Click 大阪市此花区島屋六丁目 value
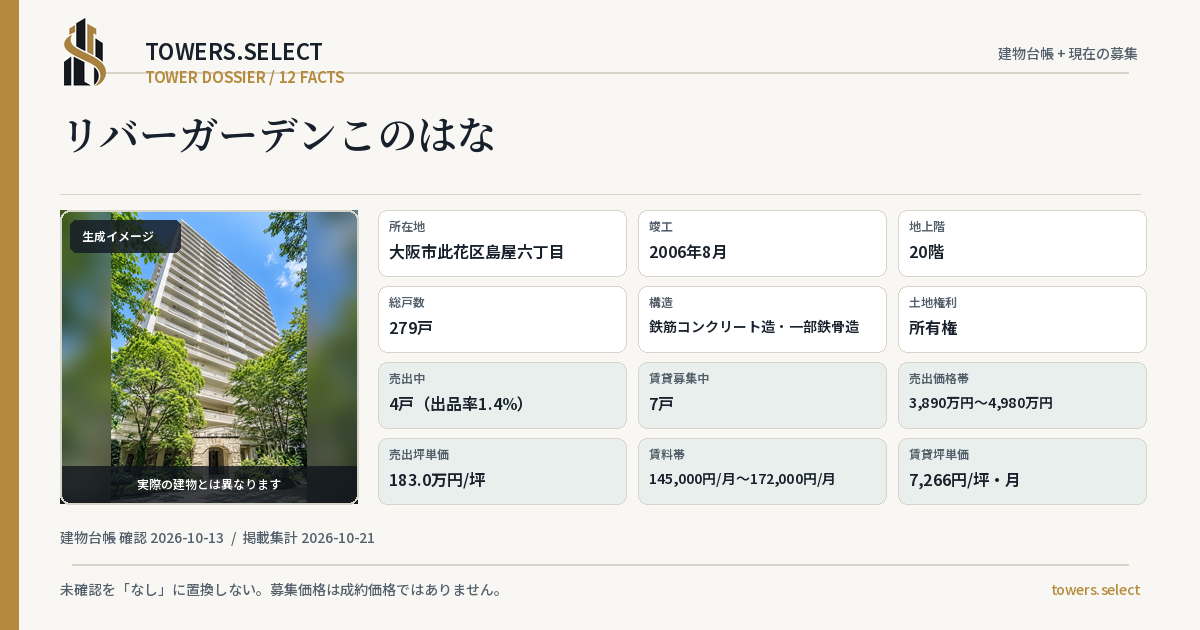The height and width of the screenshot is (630, 1200). click(476, 252)
